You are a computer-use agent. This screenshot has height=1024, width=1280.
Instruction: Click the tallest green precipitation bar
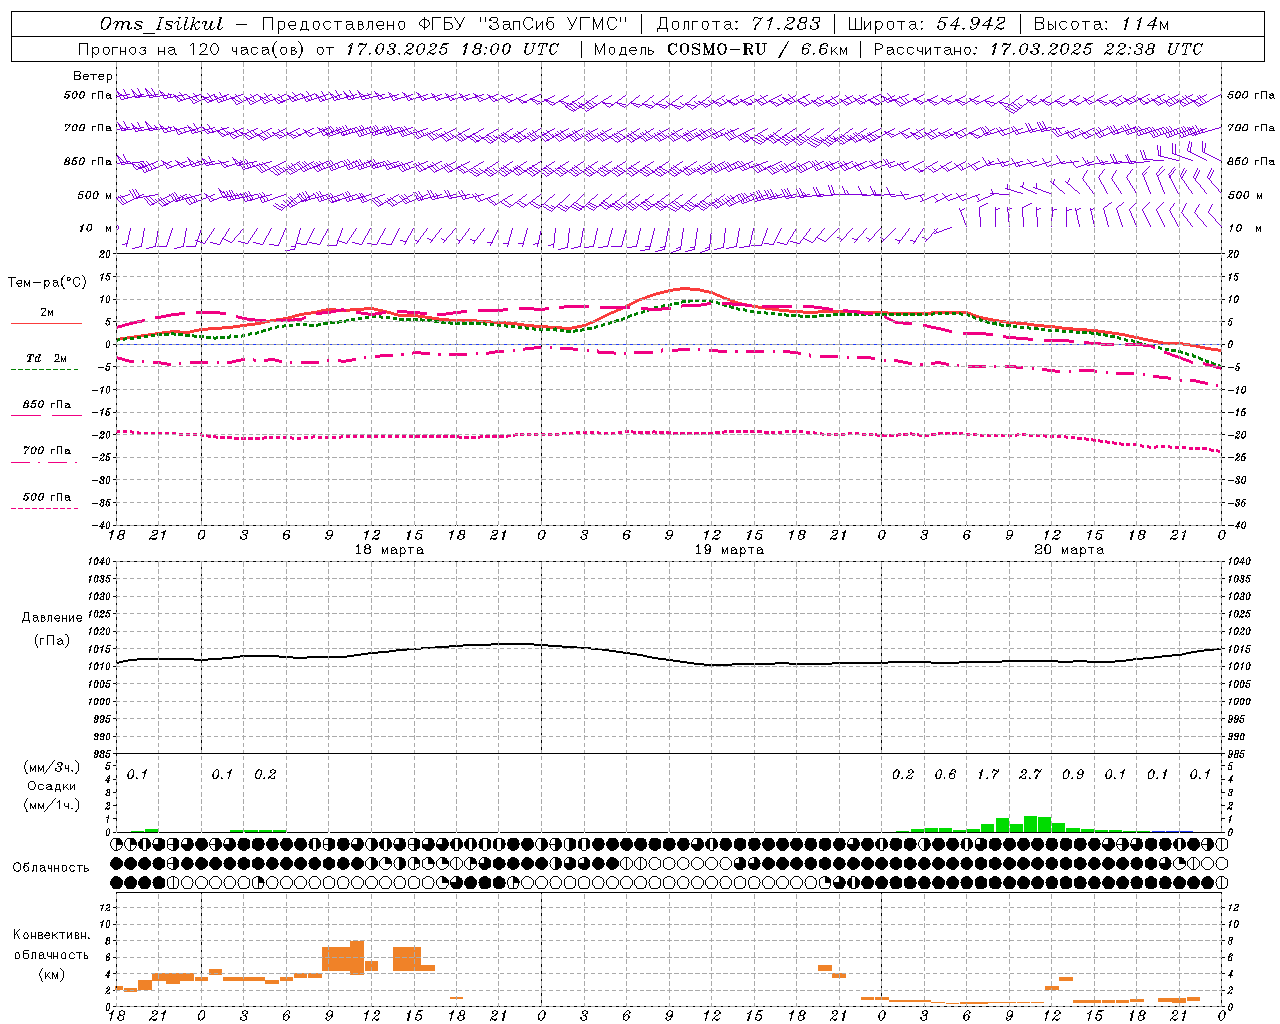point(1030,824)
